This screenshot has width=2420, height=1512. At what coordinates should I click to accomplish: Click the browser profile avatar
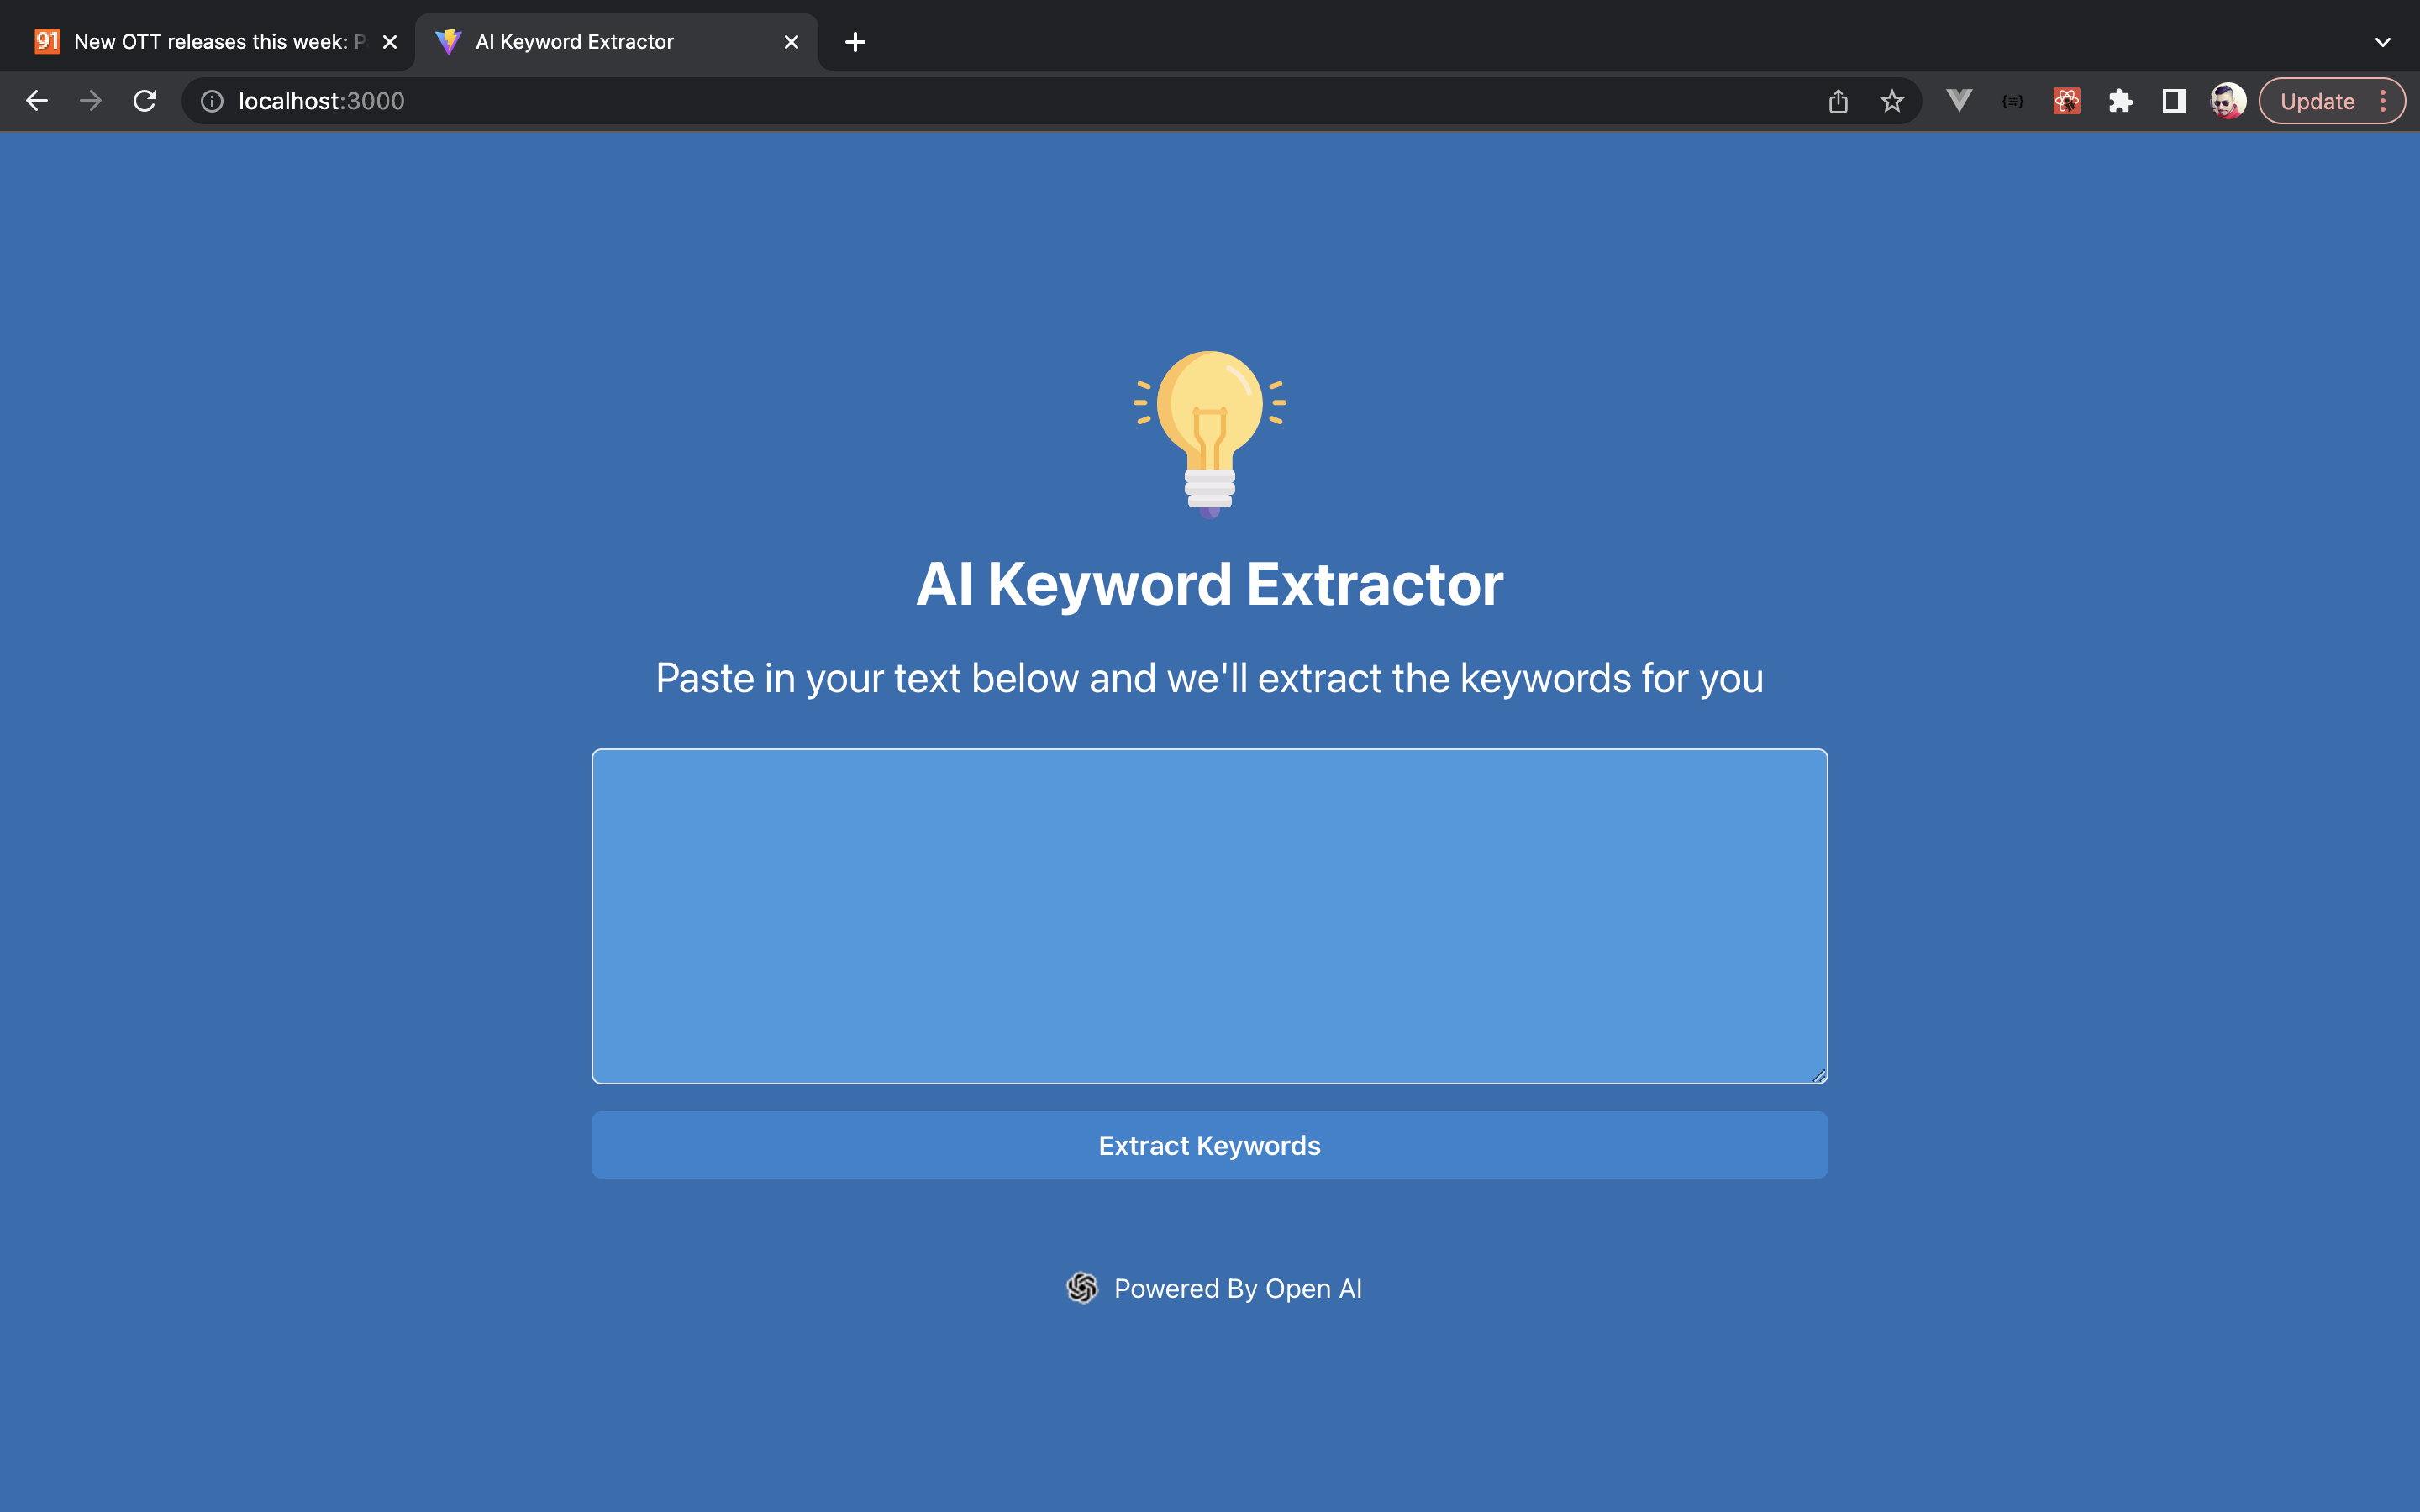click(2228, 100)
